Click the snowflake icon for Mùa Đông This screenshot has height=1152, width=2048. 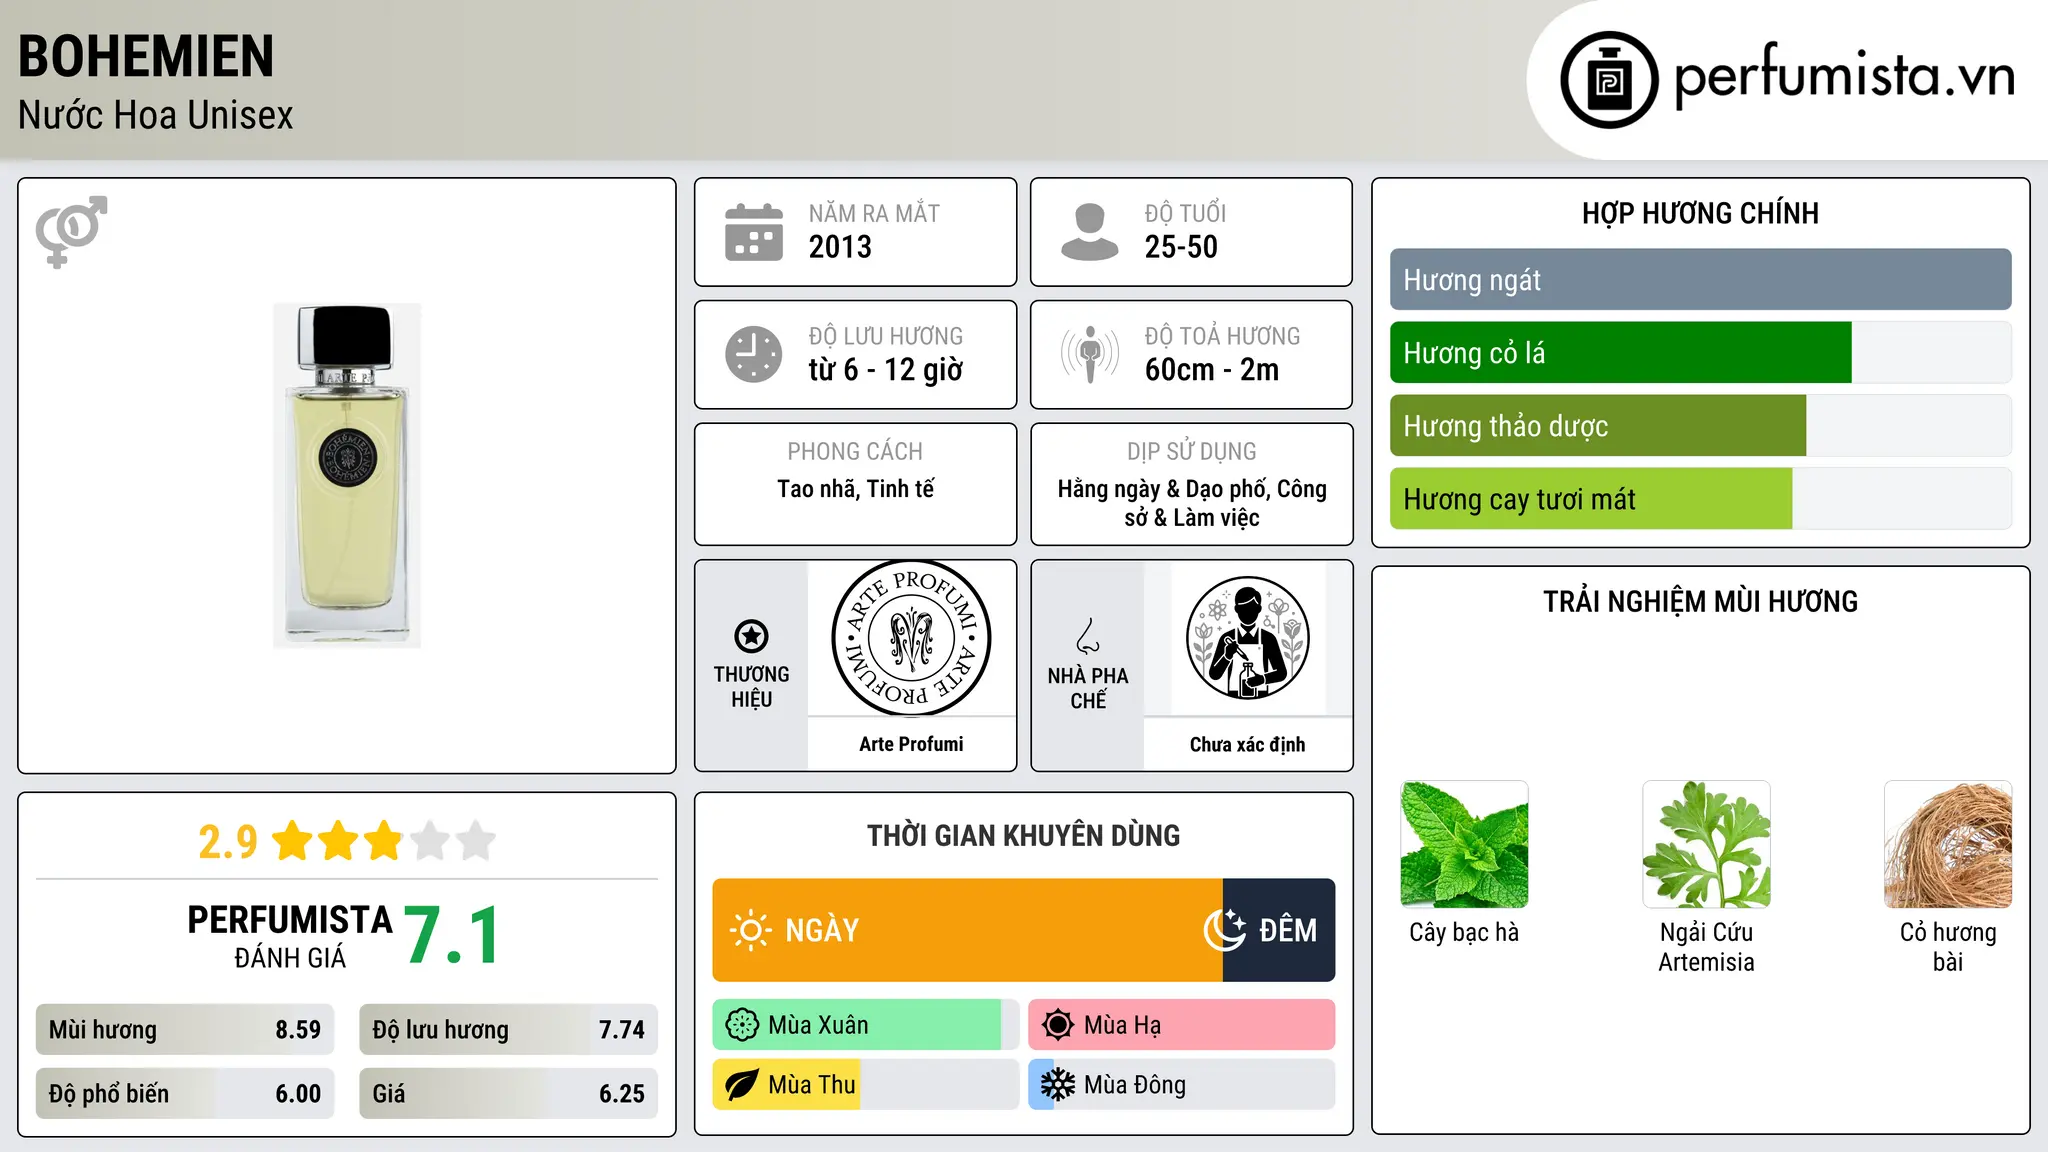(1058, 1085)
